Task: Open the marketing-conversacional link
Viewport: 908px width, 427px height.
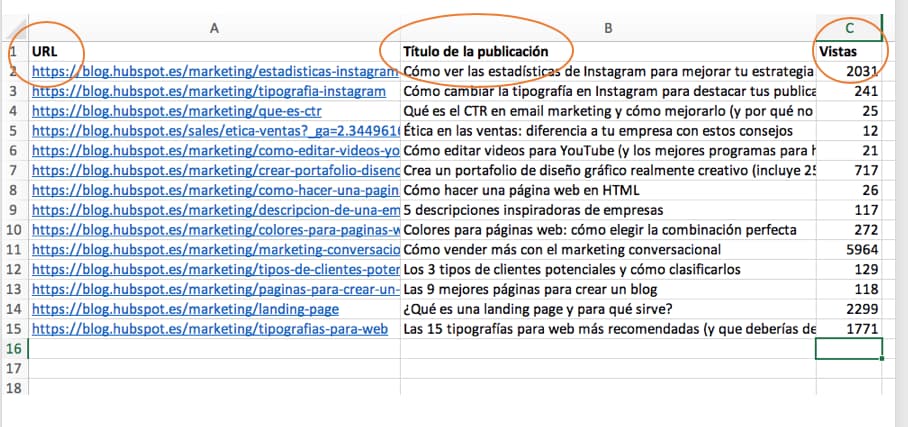Action: pyautogui.click(x=215, y=250)
